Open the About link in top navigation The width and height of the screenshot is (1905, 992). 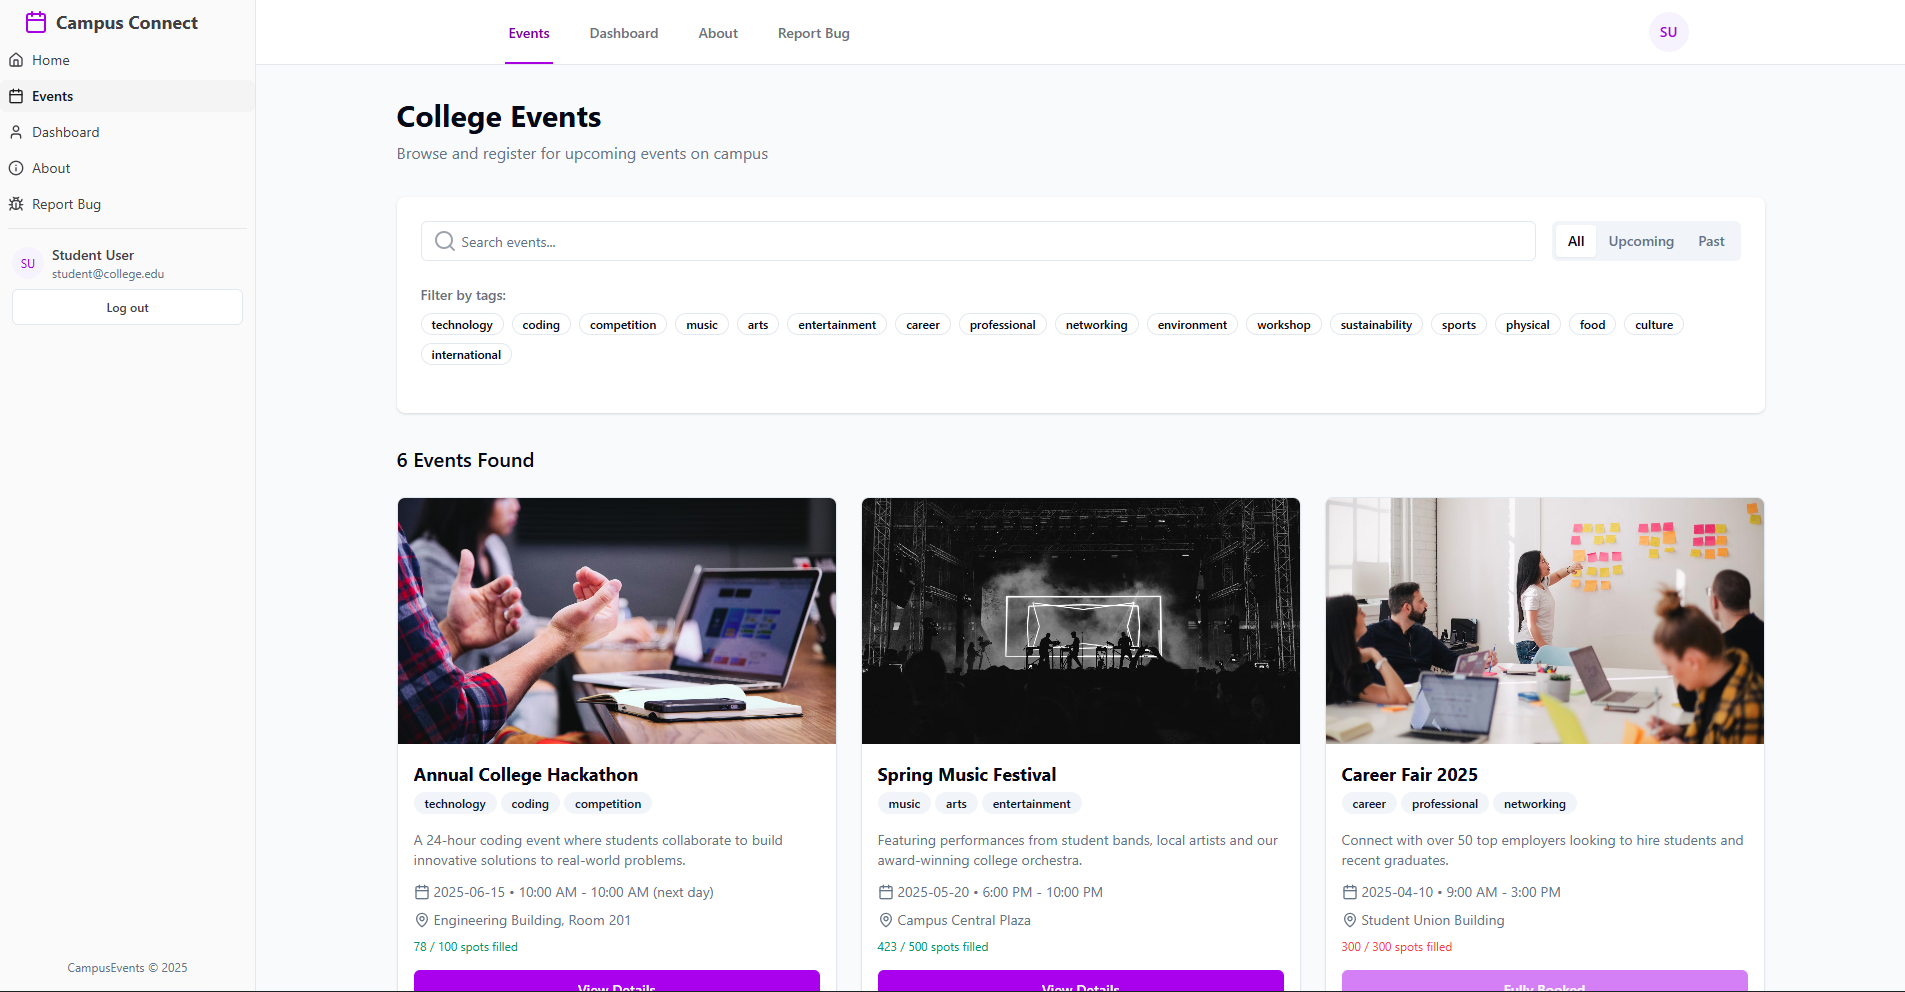coord(717,33)
